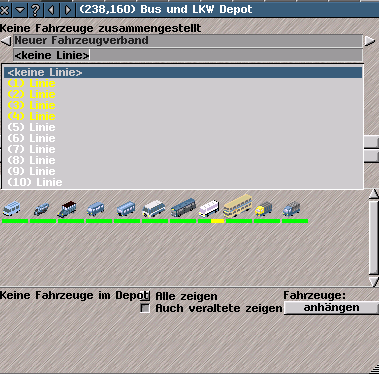
Task: Toggle the 'Alle zeigen' checkbox
Action: (146, 296)
